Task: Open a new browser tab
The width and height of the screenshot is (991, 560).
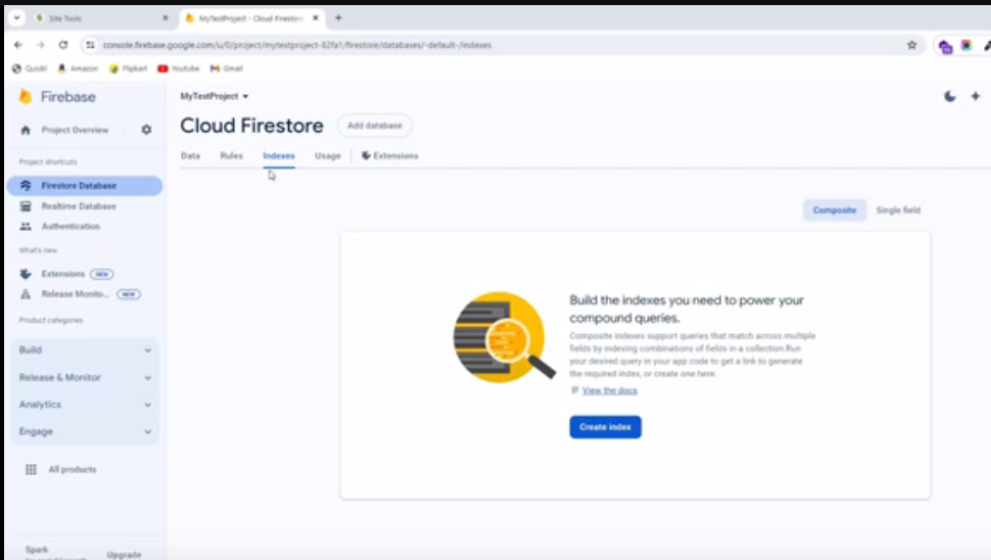Action: click(338, 18)
